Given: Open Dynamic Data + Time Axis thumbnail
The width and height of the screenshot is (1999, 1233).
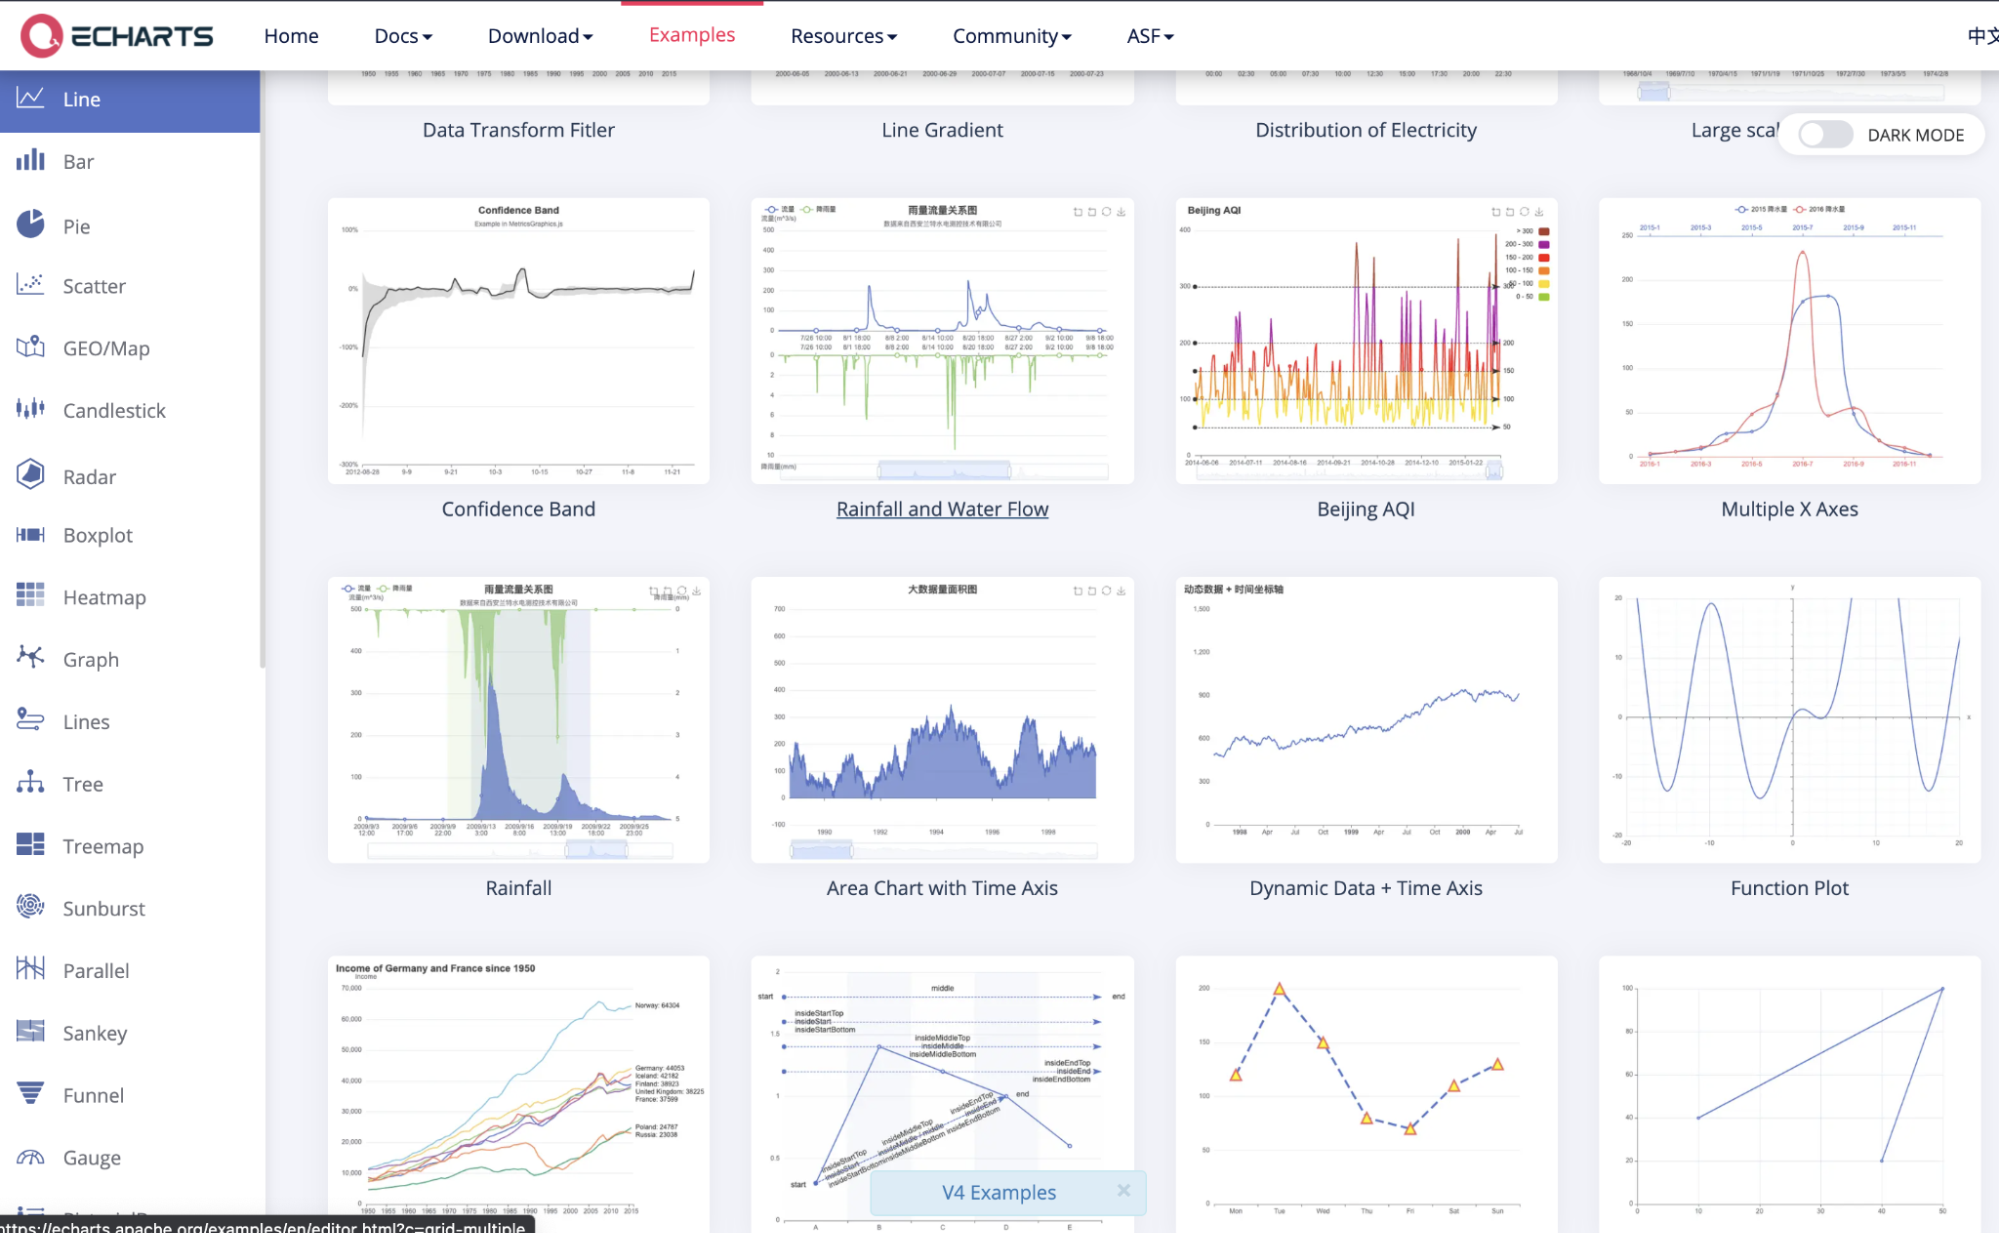Looking at the screenshot, I should click(x=1366, y=719).
